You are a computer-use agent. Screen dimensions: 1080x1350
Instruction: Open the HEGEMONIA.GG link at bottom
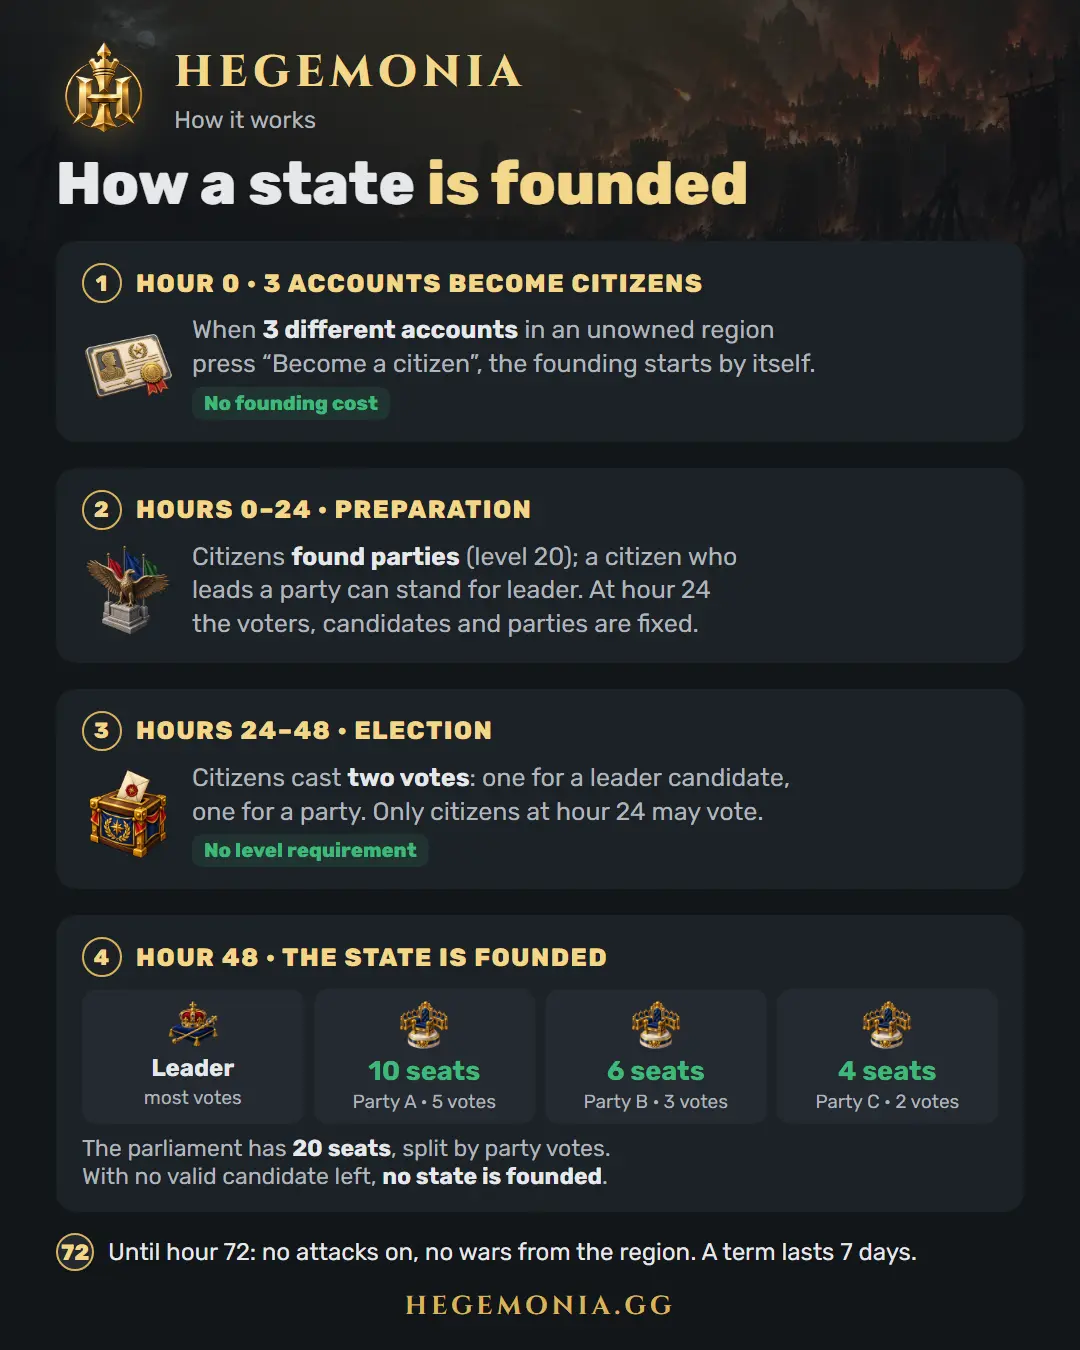(x=539, y=1305)
